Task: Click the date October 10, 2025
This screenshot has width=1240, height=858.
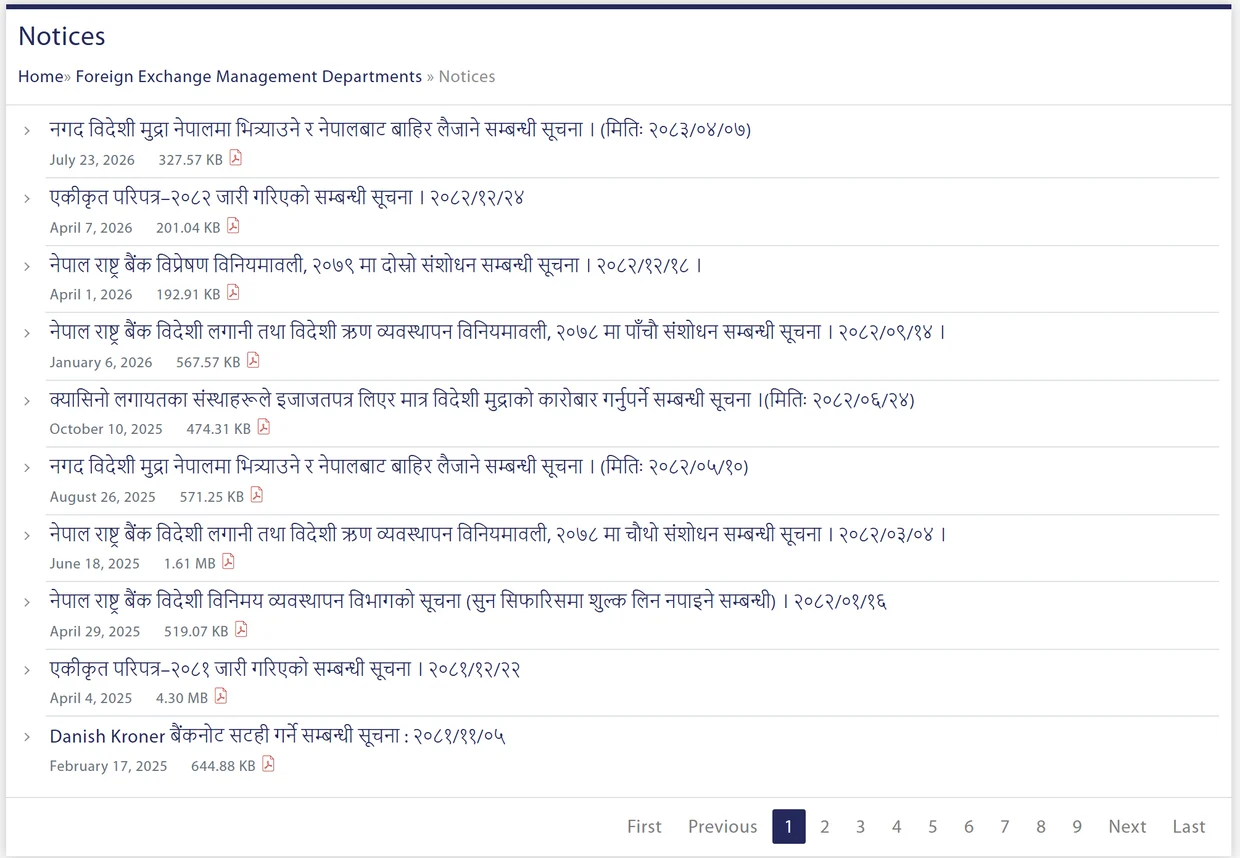Action: [106, 429]
